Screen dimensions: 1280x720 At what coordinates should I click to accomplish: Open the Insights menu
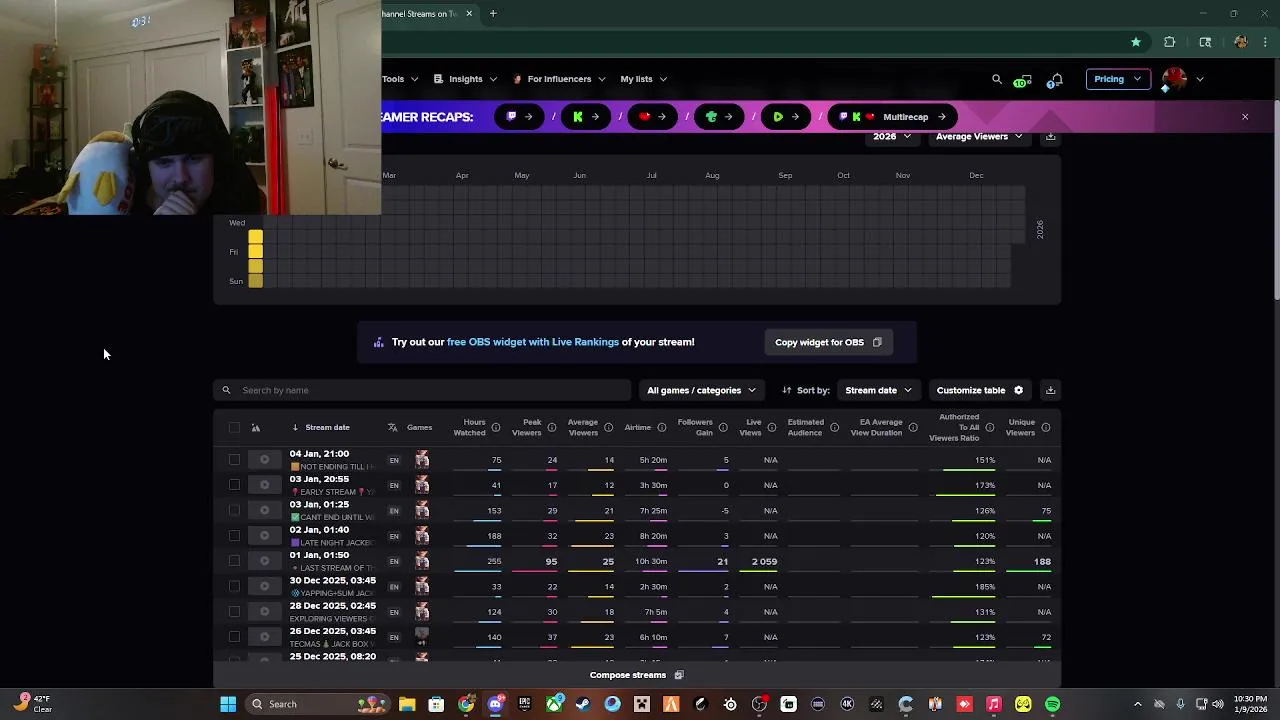tap(465, 79)
